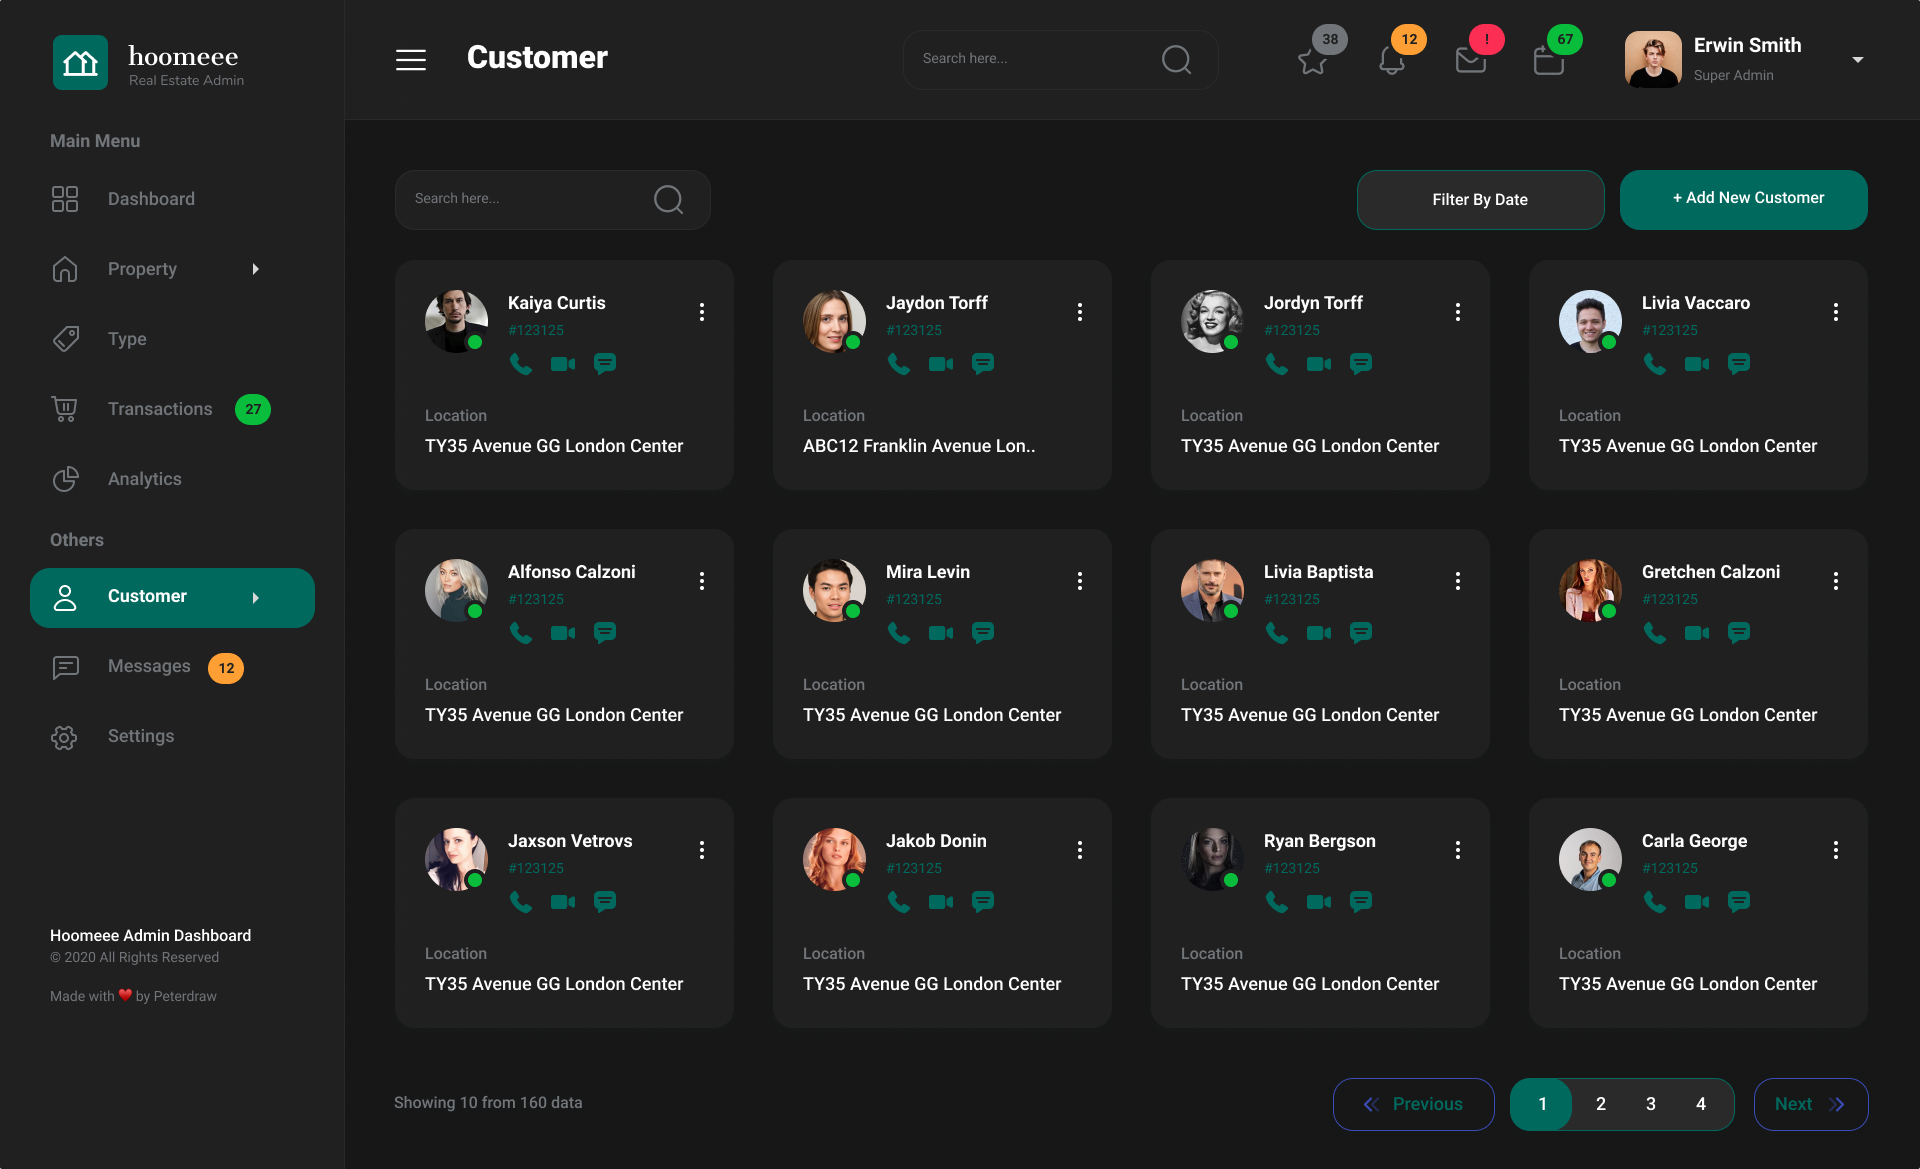Click the phone call icon for Kaiya Curtis

[520, 364]
